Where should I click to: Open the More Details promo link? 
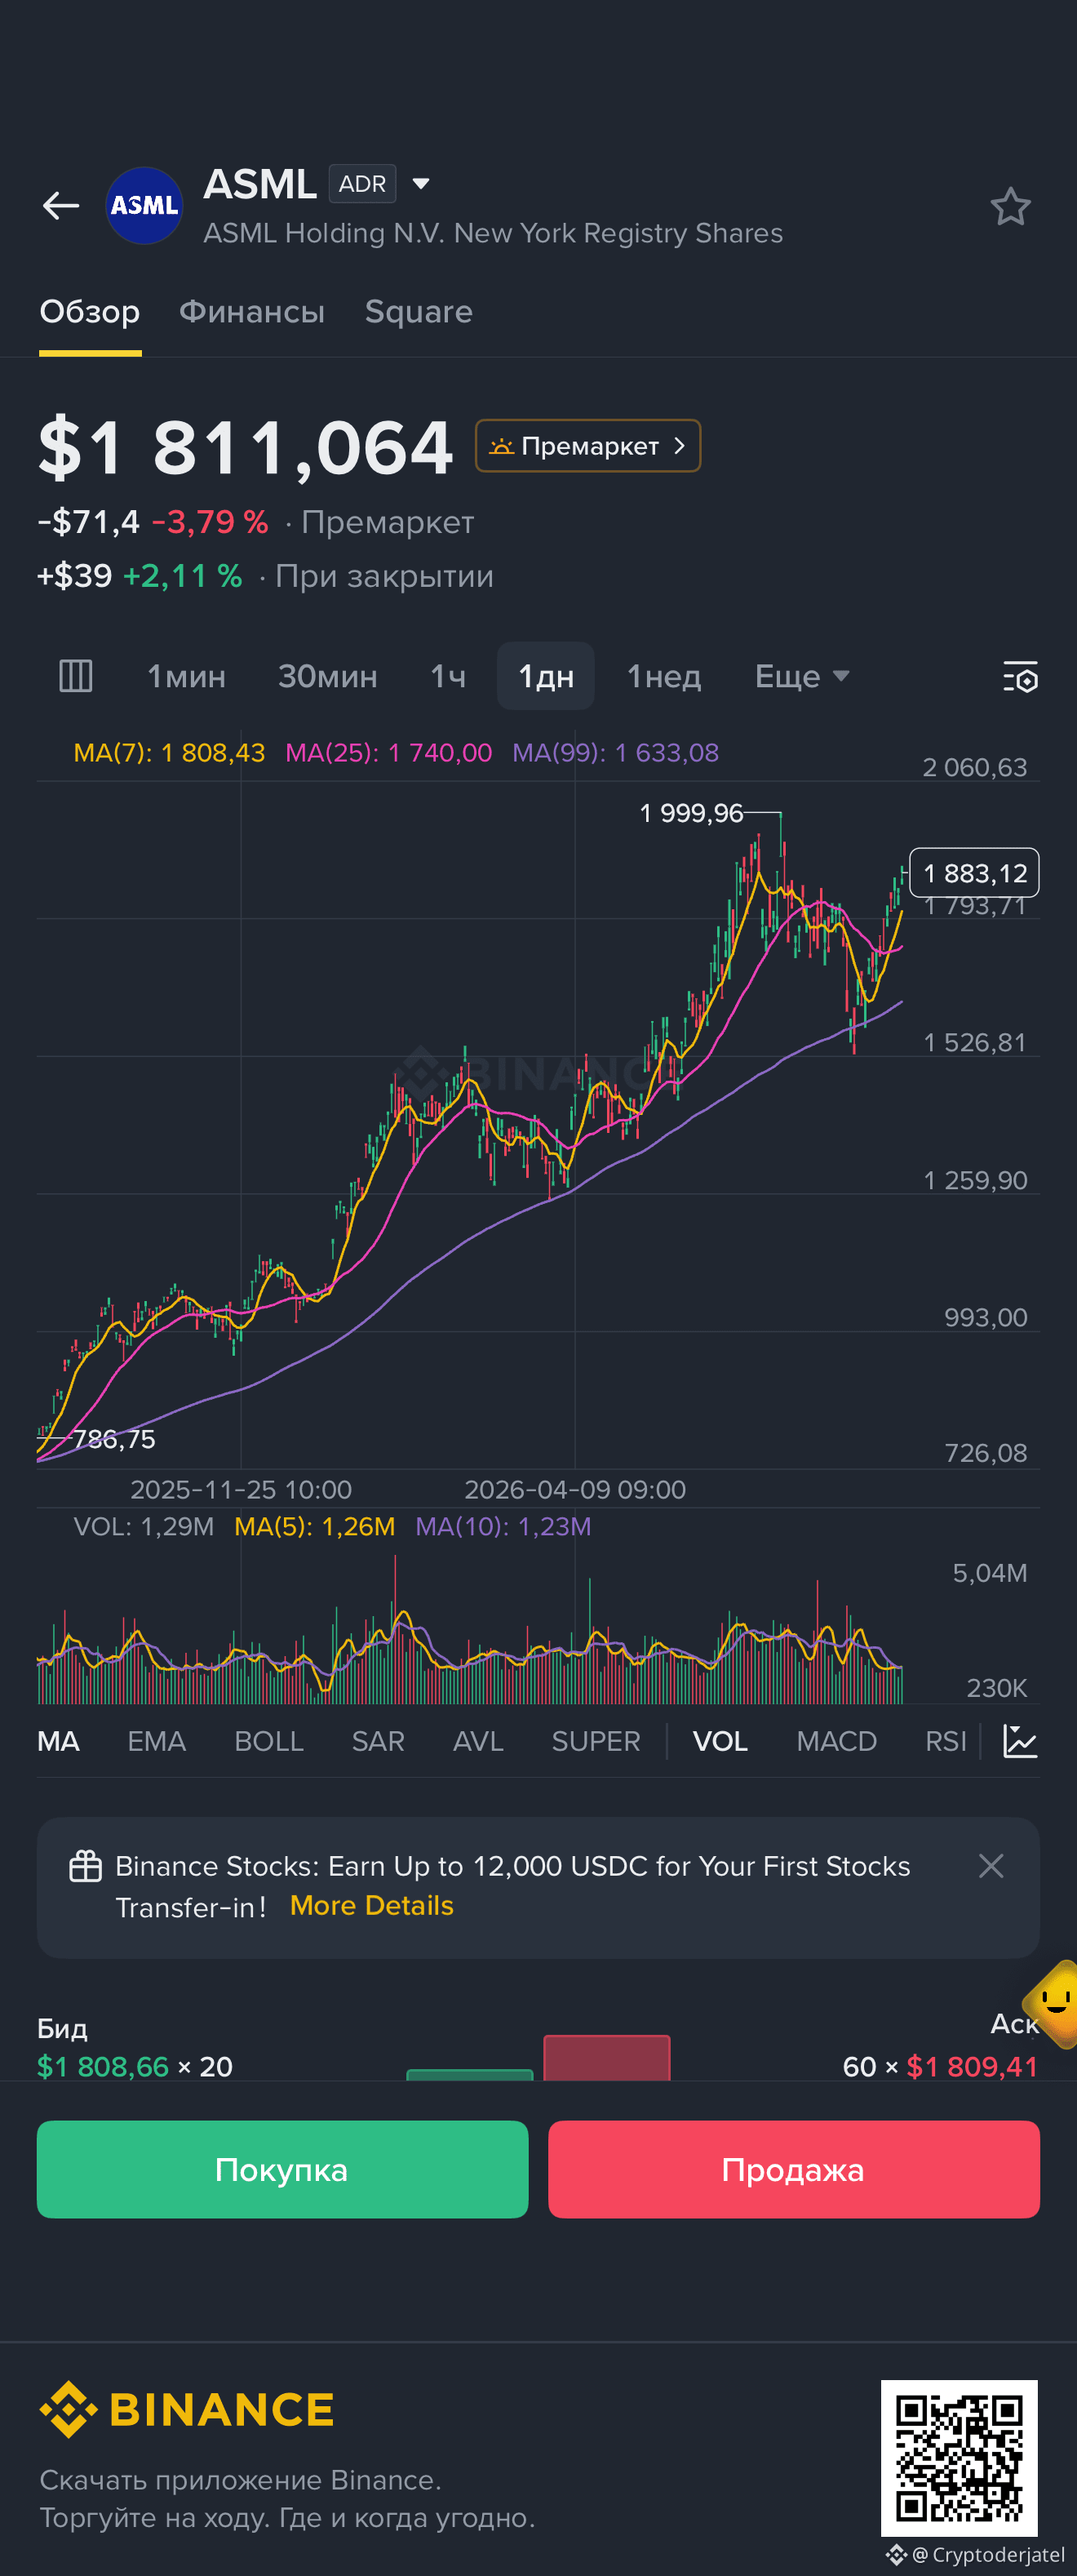372,1906
